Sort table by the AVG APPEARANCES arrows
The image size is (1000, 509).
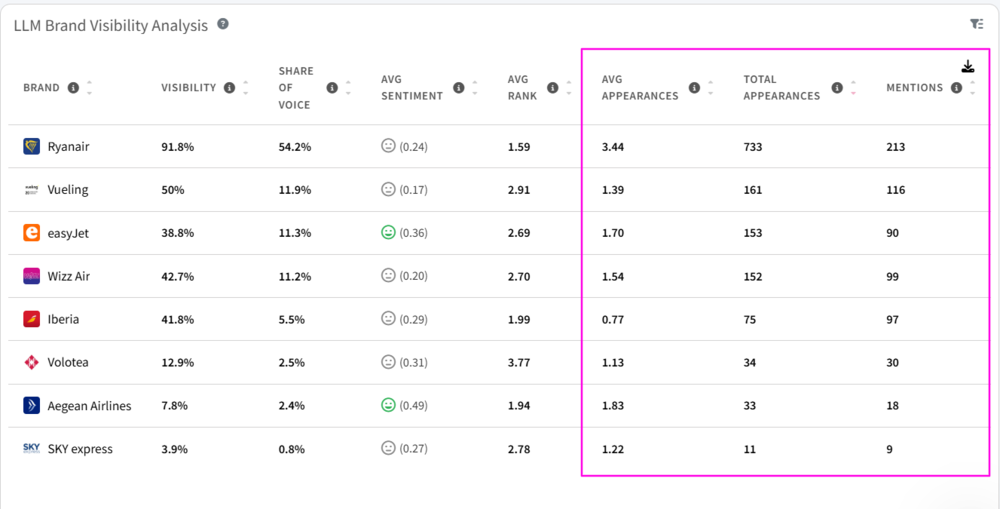pos(710,87)
